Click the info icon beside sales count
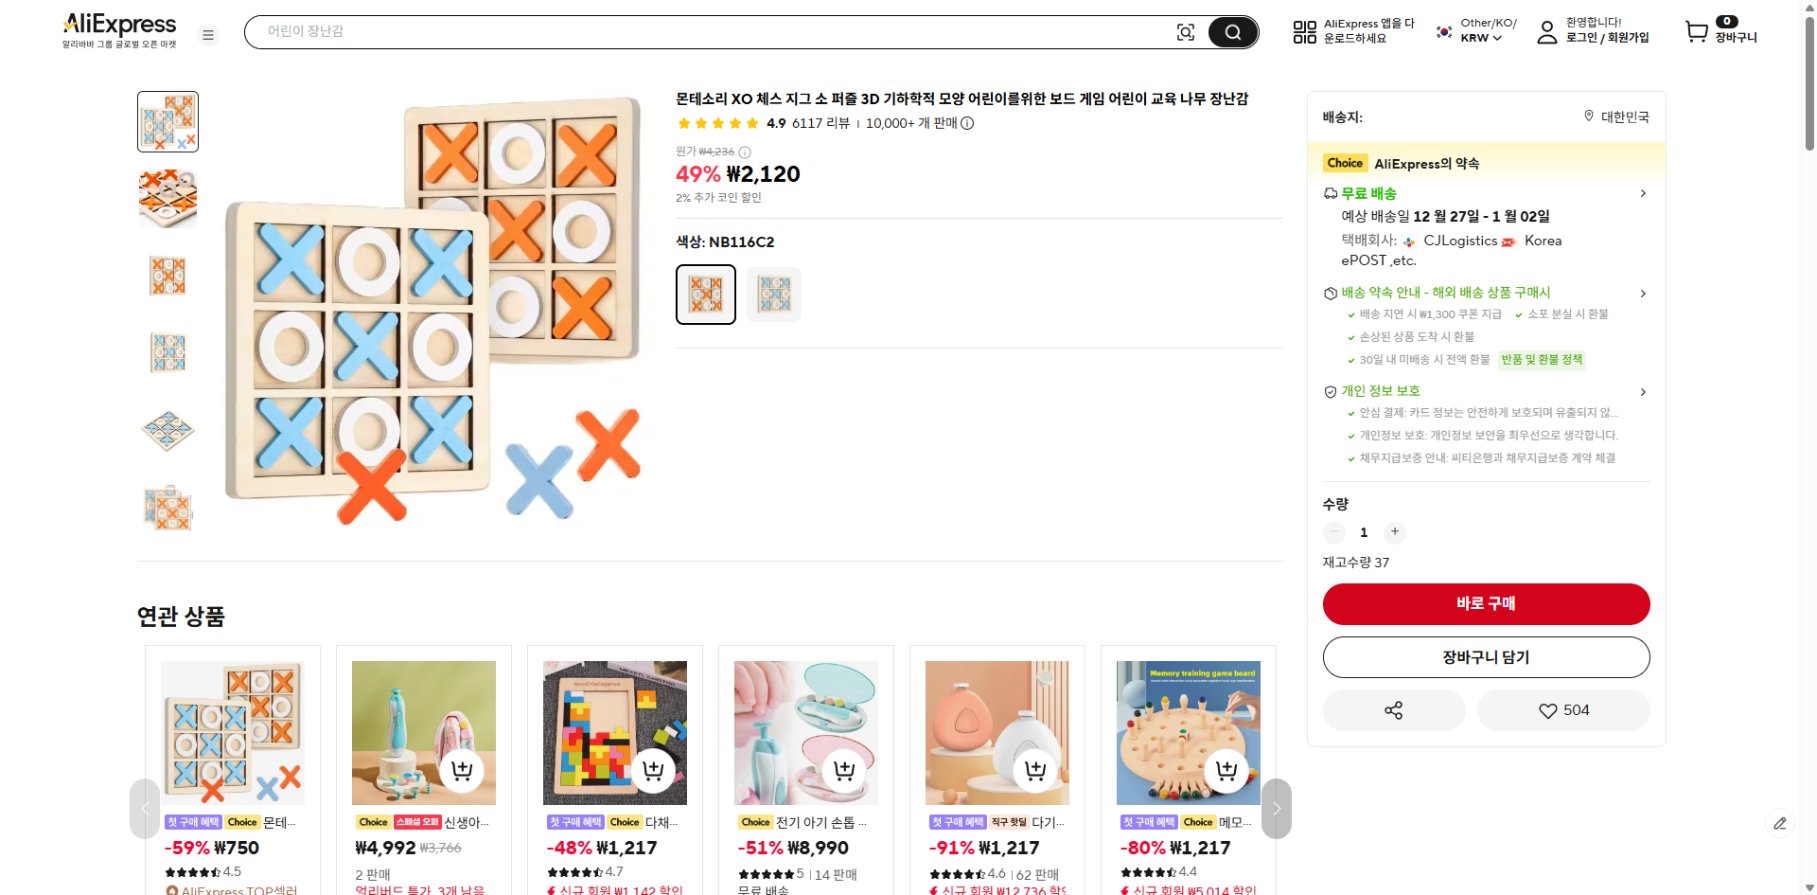Viewport: 1817px width, 895px height. point(967,124)
